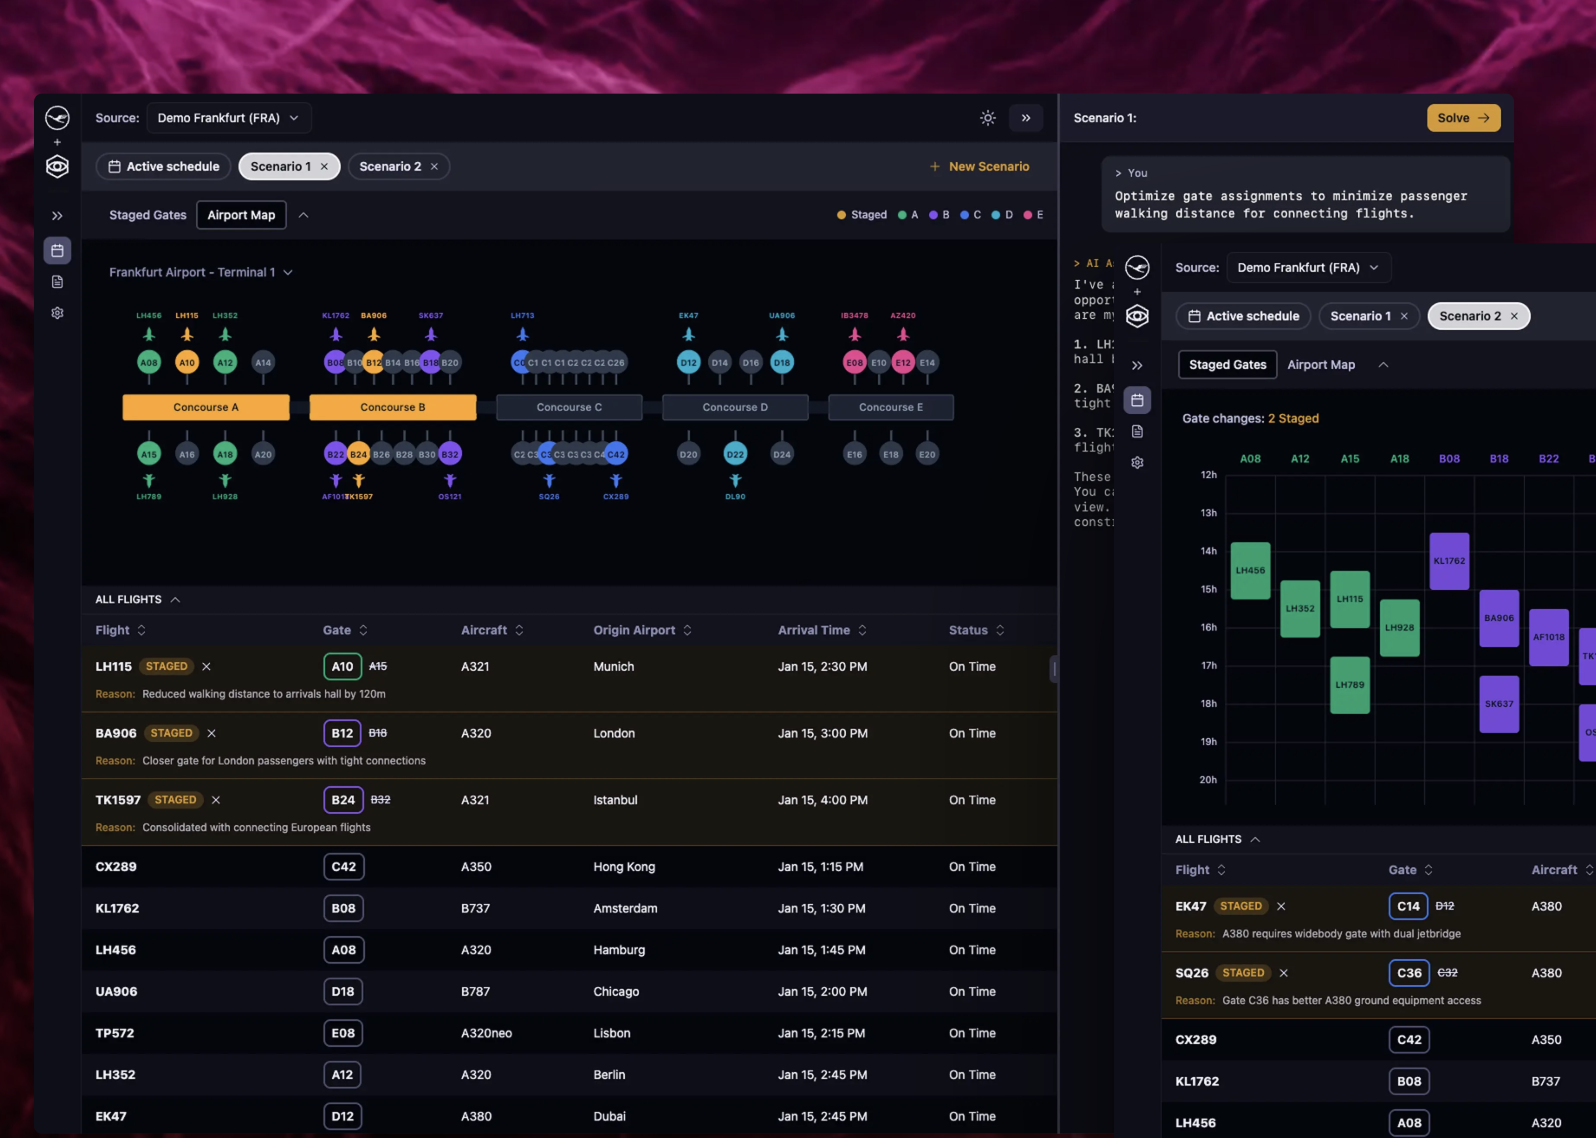Switch to Scenario 1 tab in left panel

pyautogui.click(x=280, y=167)
